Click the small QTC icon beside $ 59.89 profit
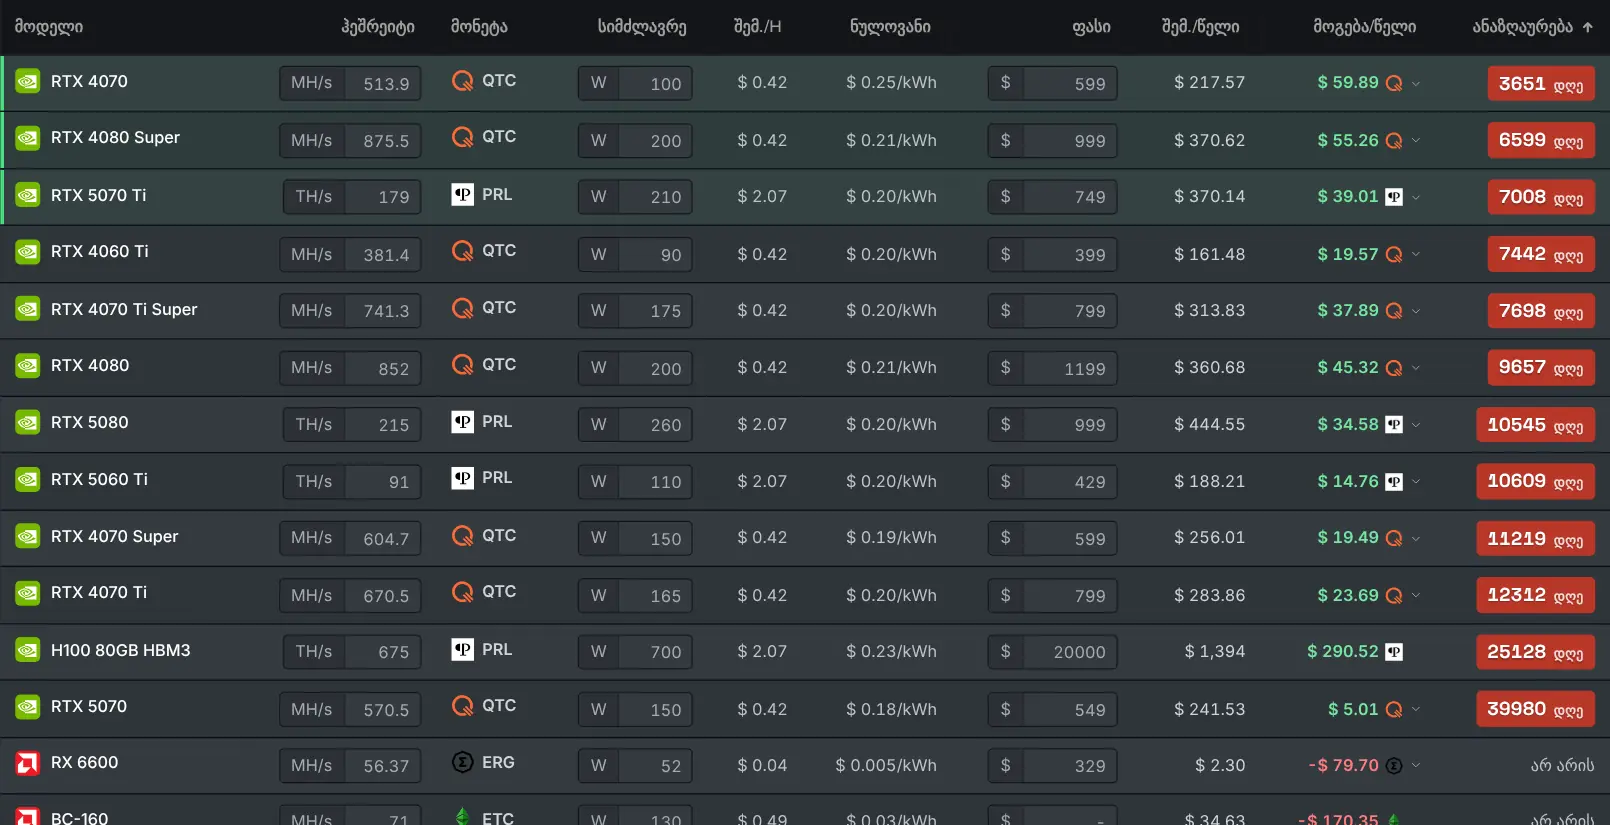Viewport: 1610px width, 825px height. 1394,83
